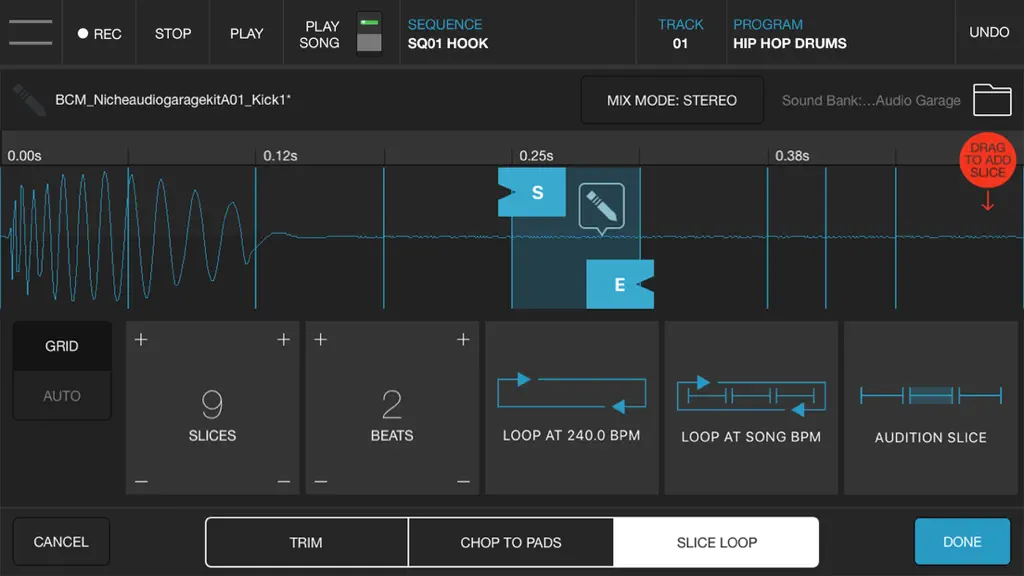
Task: Activate Loop At Song BPM
Action: pos(751,408)
